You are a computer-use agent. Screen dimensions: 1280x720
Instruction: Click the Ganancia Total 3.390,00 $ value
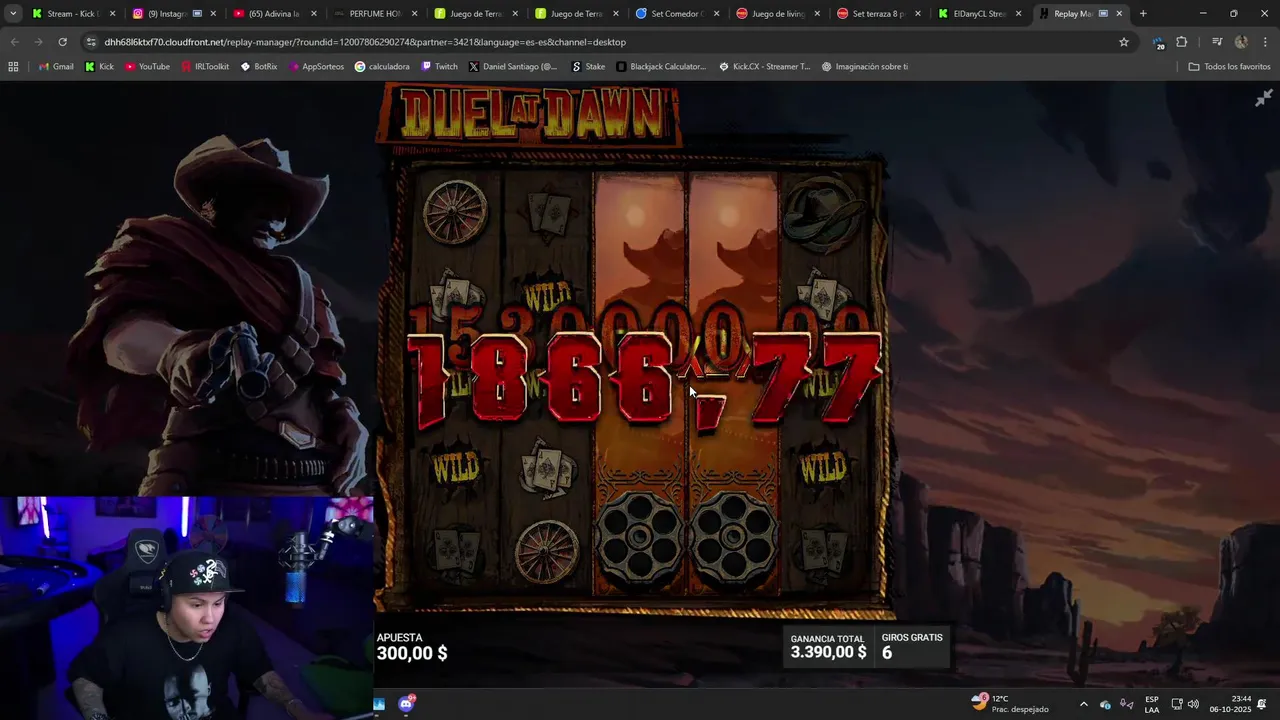pos(828,652)
